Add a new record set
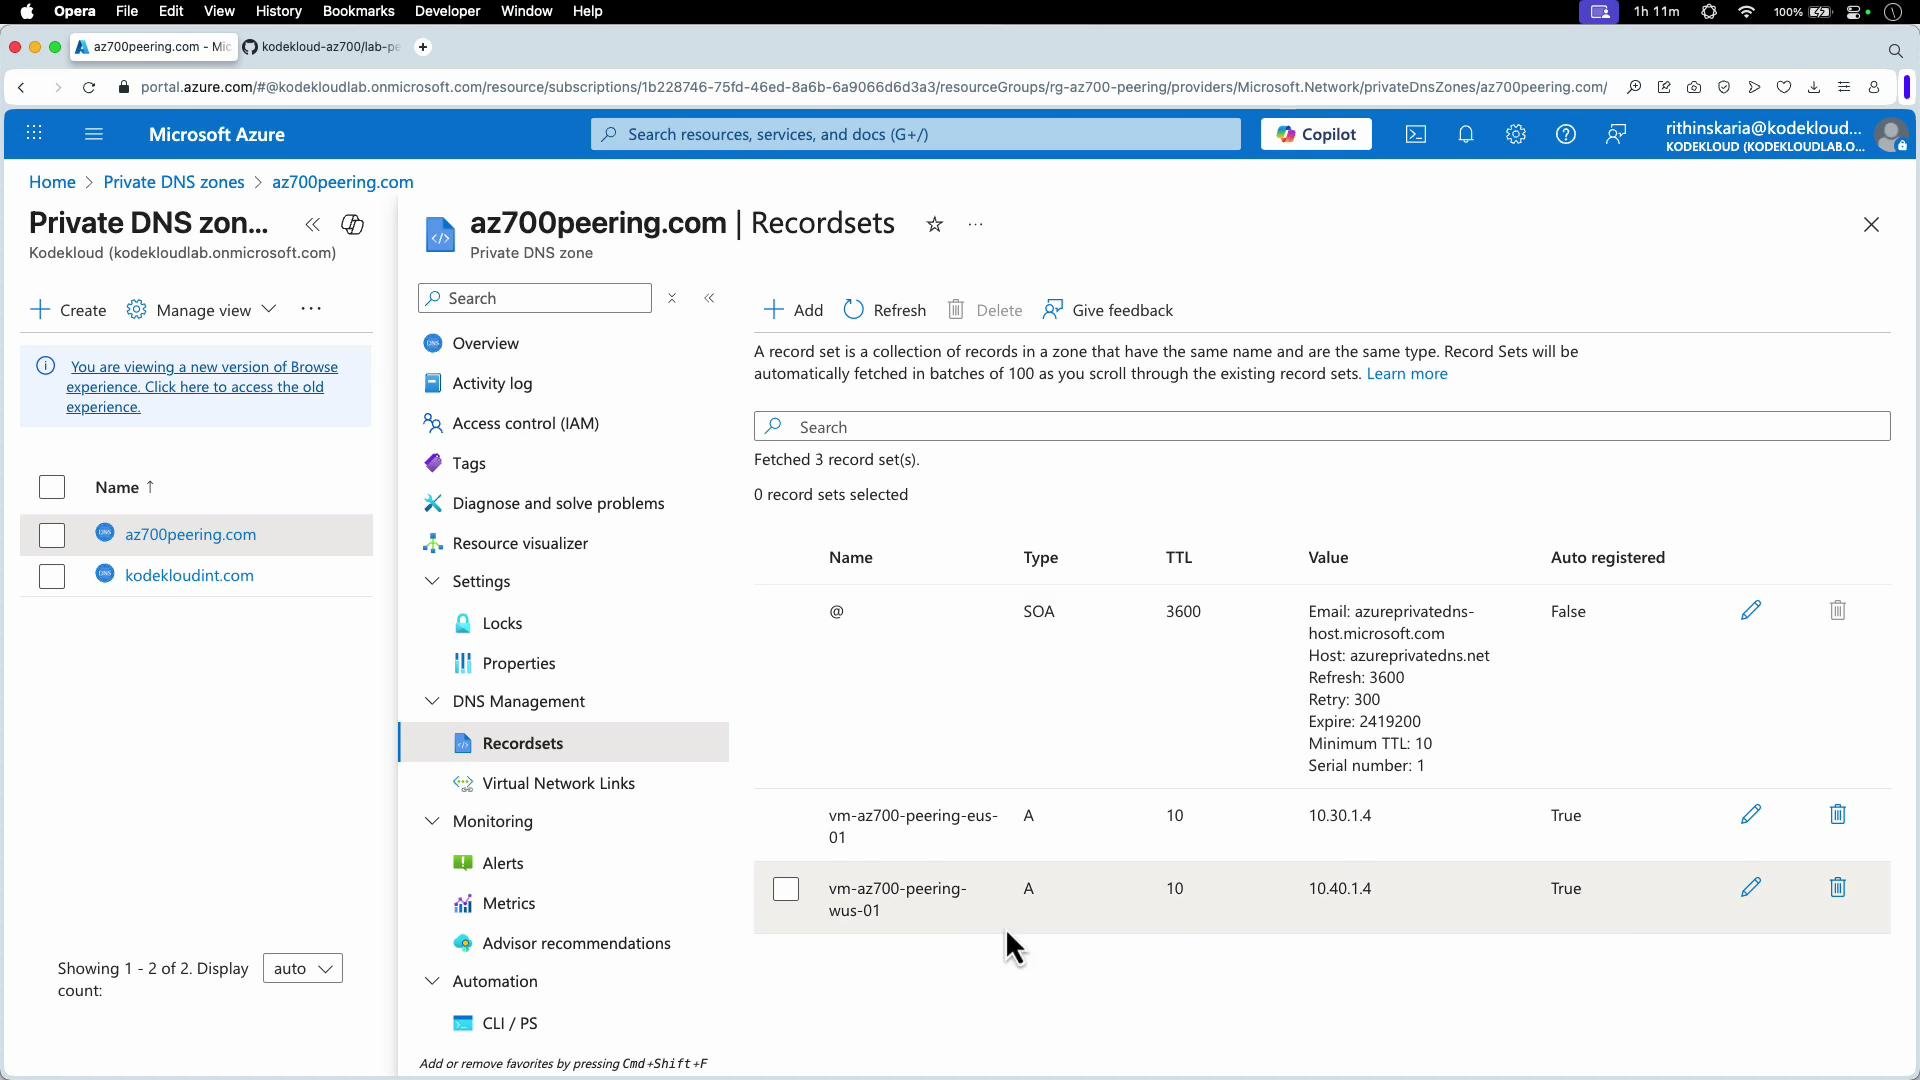The height and width of the screenshot is (1080, 1920). (793, 310)
